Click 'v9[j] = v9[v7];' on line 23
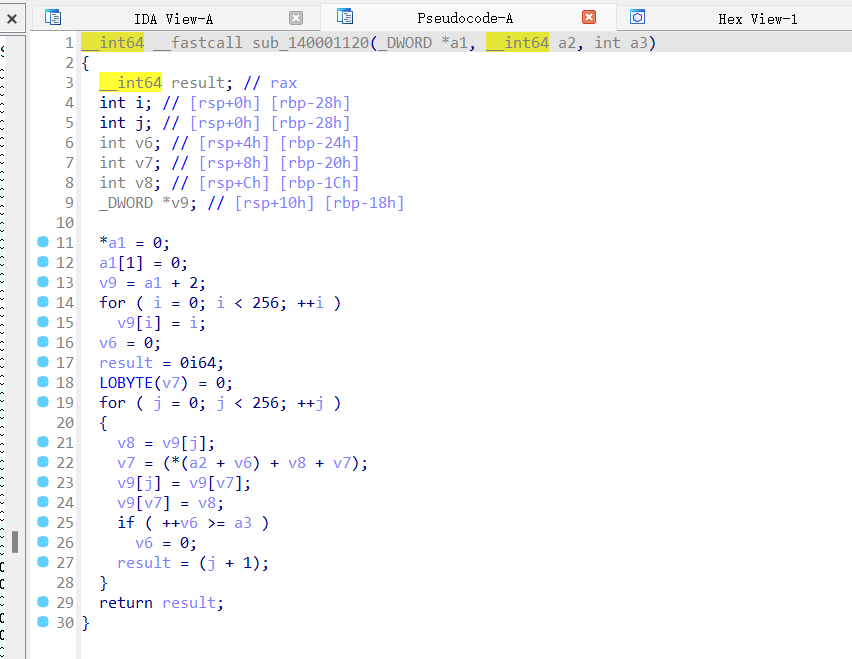This screenshot has height=659, width=852. pos(184,483)
